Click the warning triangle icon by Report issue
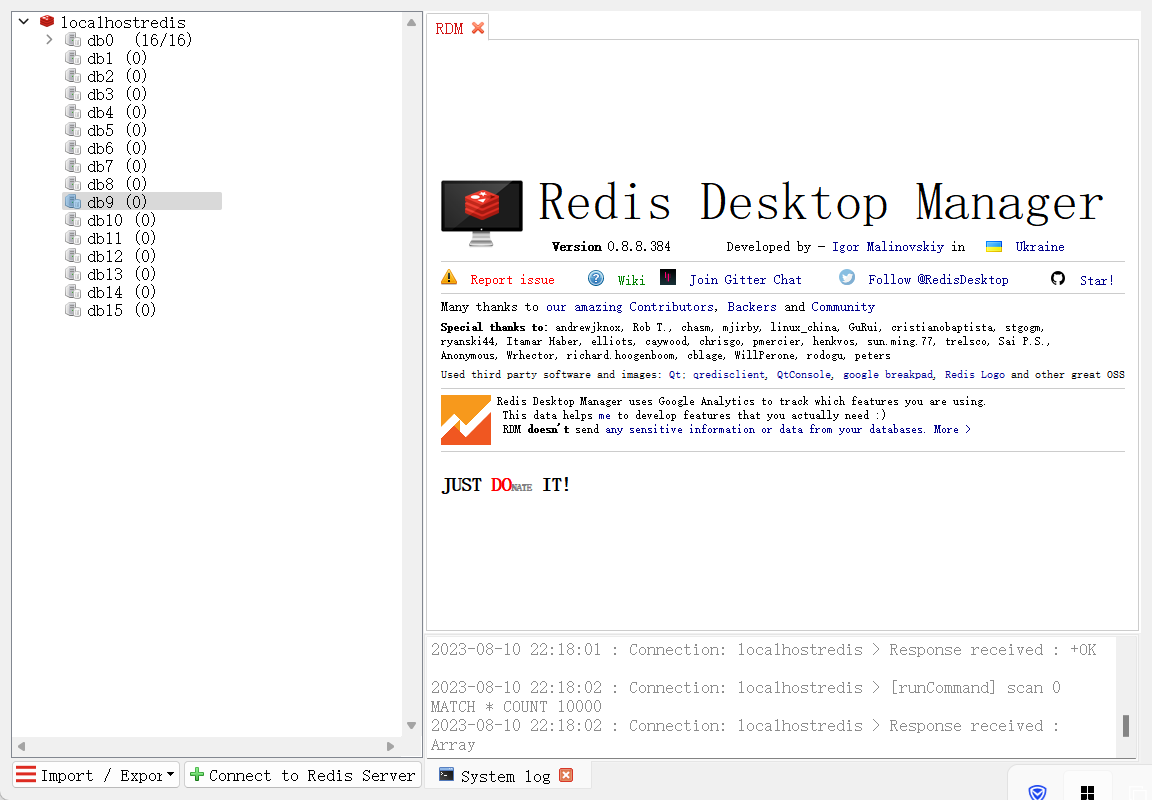Image resolution: width=1152 pixels, height=800 pixels. click(449, 278)
